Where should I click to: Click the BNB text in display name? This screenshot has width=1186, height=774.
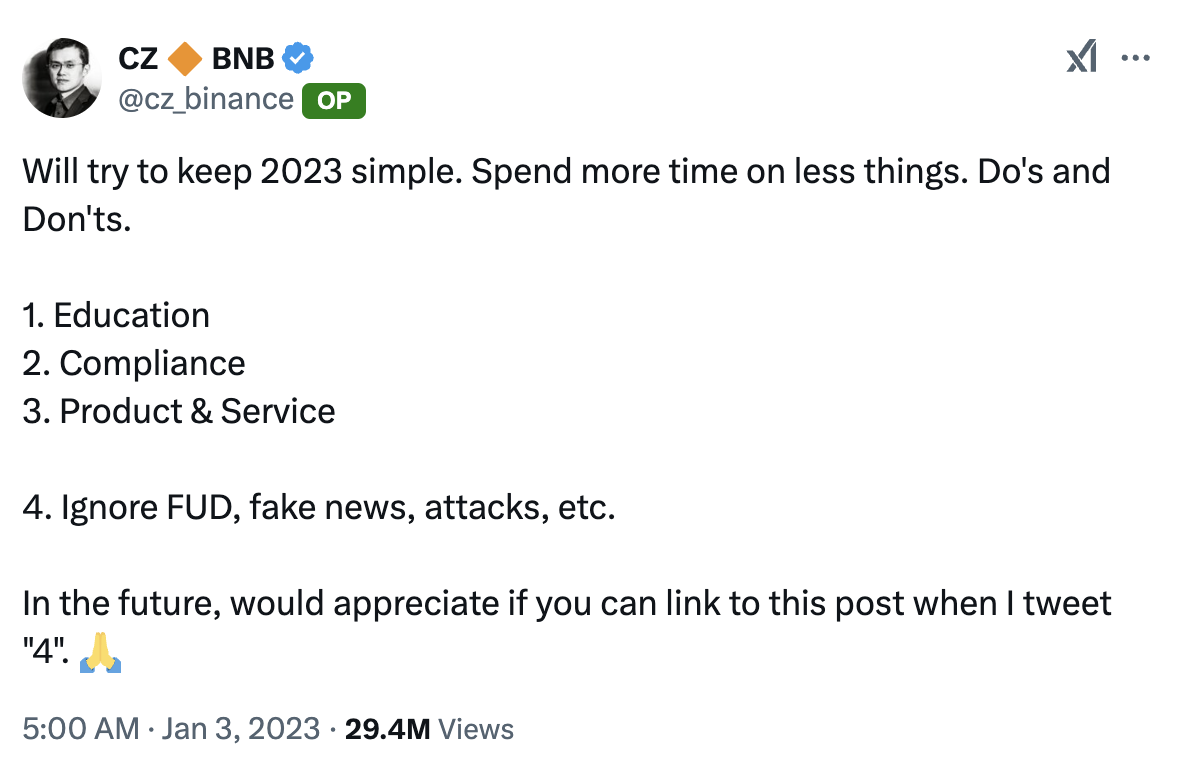point(243,58)
